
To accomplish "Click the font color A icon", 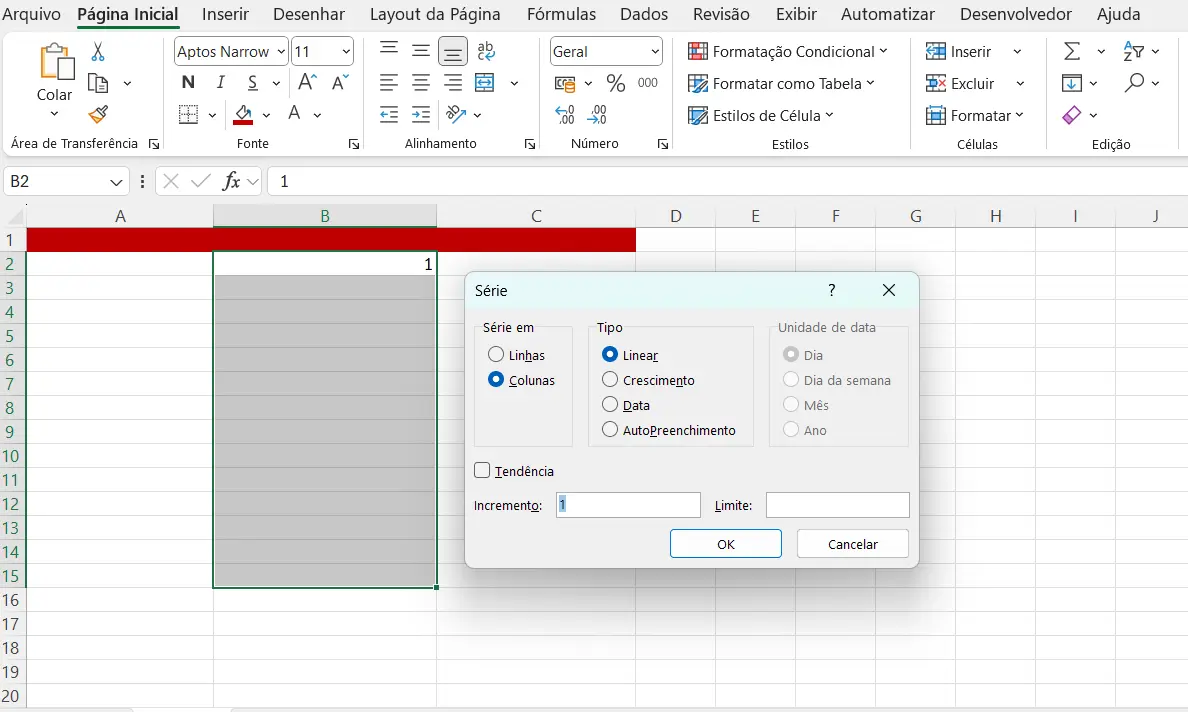I will tap(295, 114).
